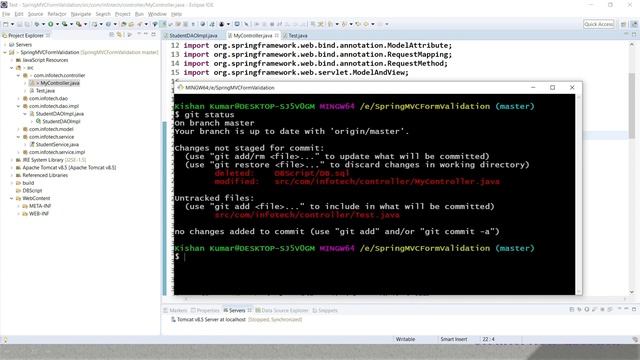
Task: Select the build folder
Action: pos(24,183)
